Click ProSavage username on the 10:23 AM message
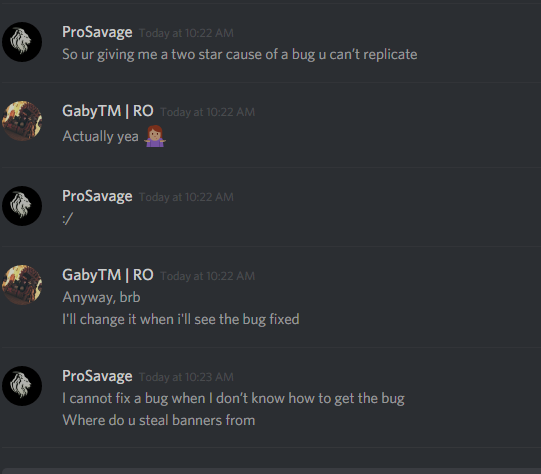The width and height of the screenshot is (541, 474). coord(97,376)
